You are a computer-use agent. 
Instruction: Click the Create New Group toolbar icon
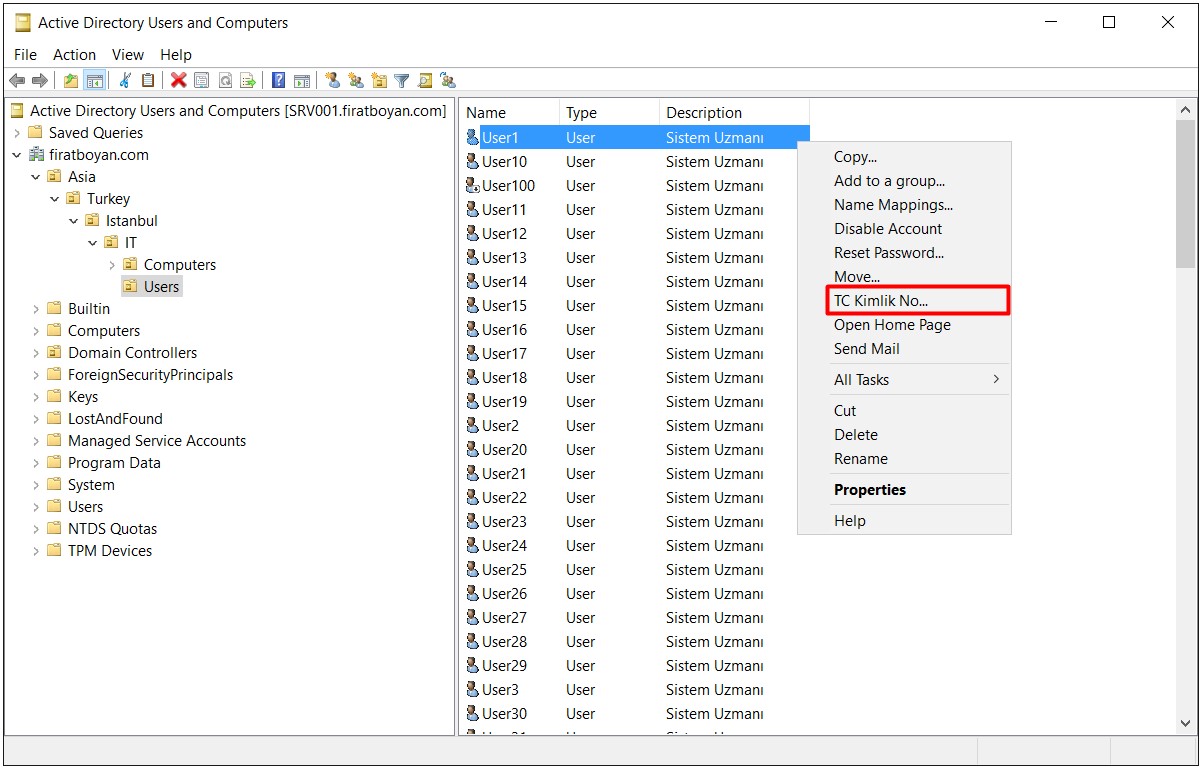[355, 81]
